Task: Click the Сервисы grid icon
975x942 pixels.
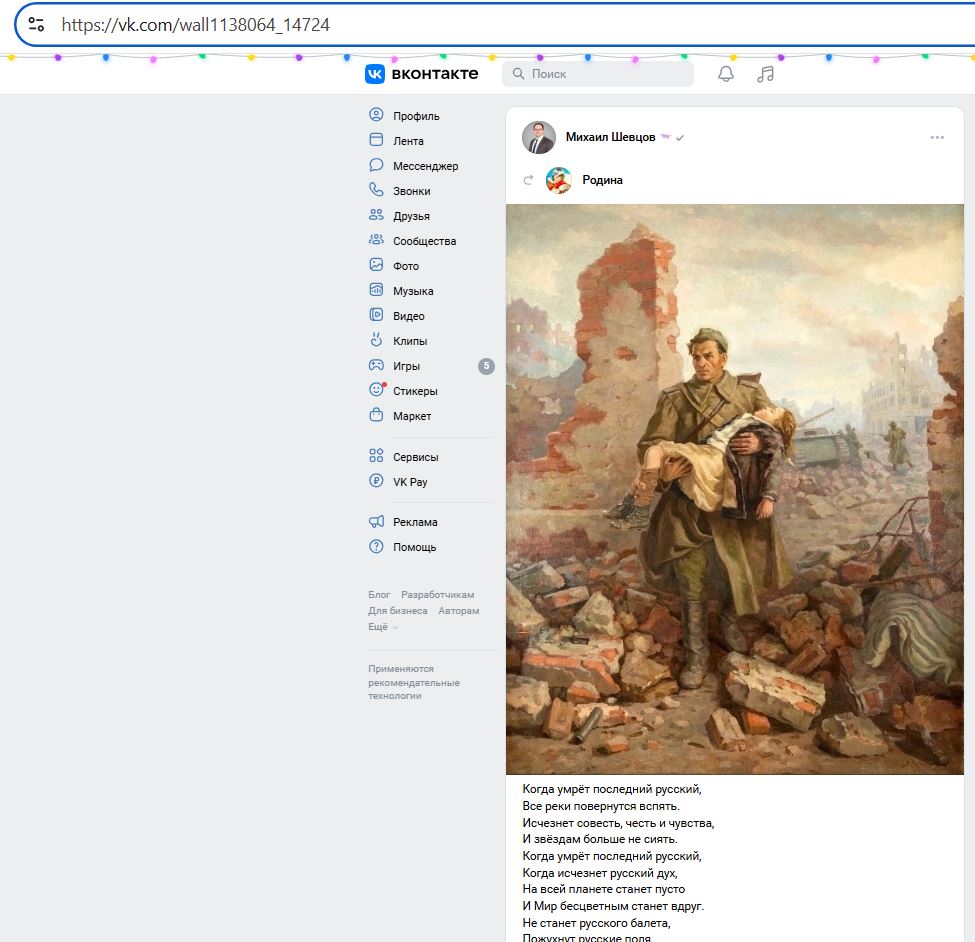Action: coord(376,456)
